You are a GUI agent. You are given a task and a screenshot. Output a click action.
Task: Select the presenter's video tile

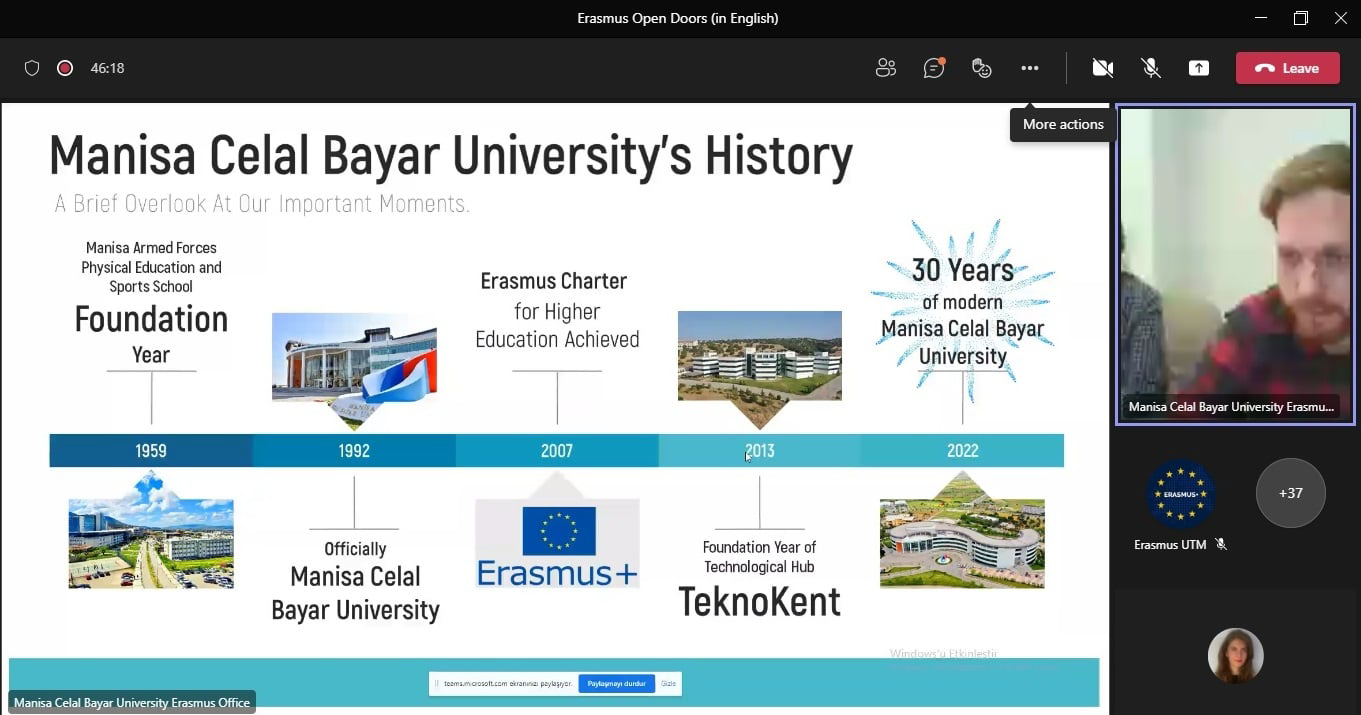point(1235,265)
